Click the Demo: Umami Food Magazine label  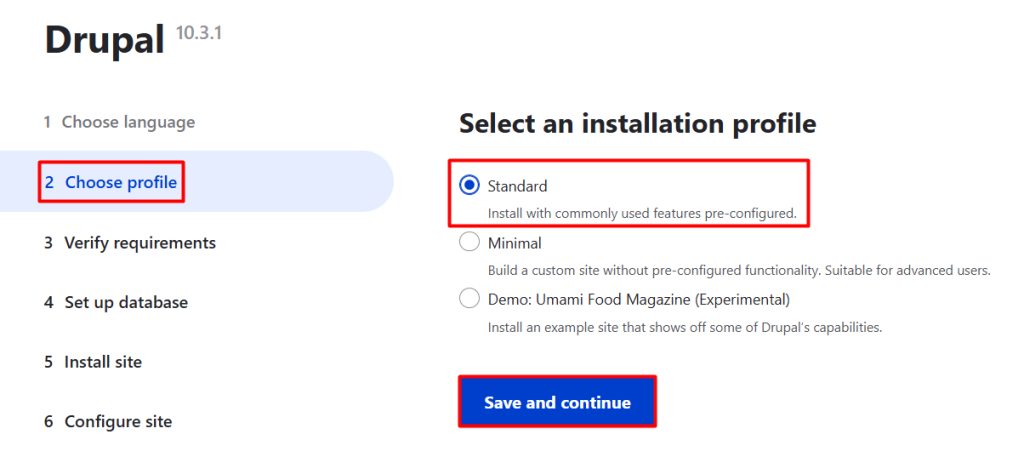(x=639, y=300)
